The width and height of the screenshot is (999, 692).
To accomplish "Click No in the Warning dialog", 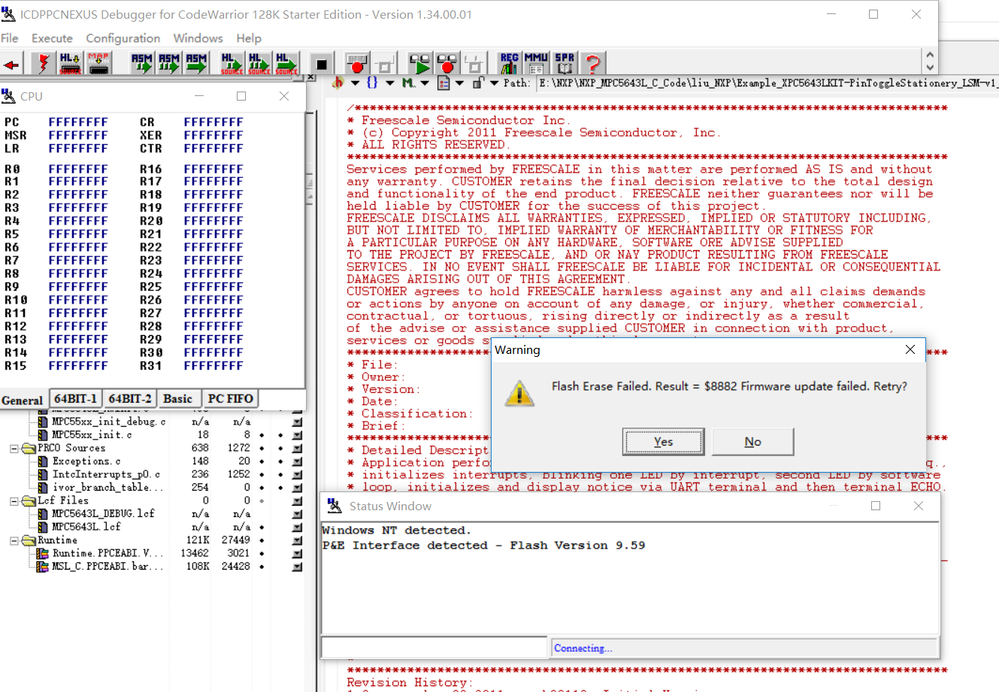I will [x=752, y=442].
